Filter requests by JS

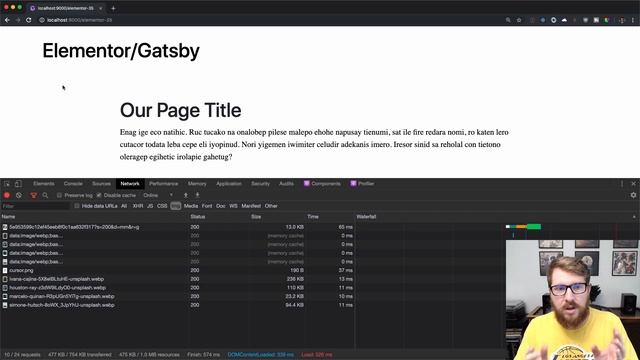coord(150,206)
